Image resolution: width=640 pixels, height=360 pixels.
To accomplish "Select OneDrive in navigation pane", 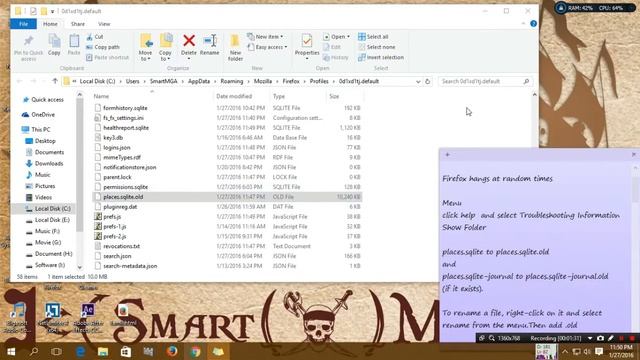I will pos(43,115).
